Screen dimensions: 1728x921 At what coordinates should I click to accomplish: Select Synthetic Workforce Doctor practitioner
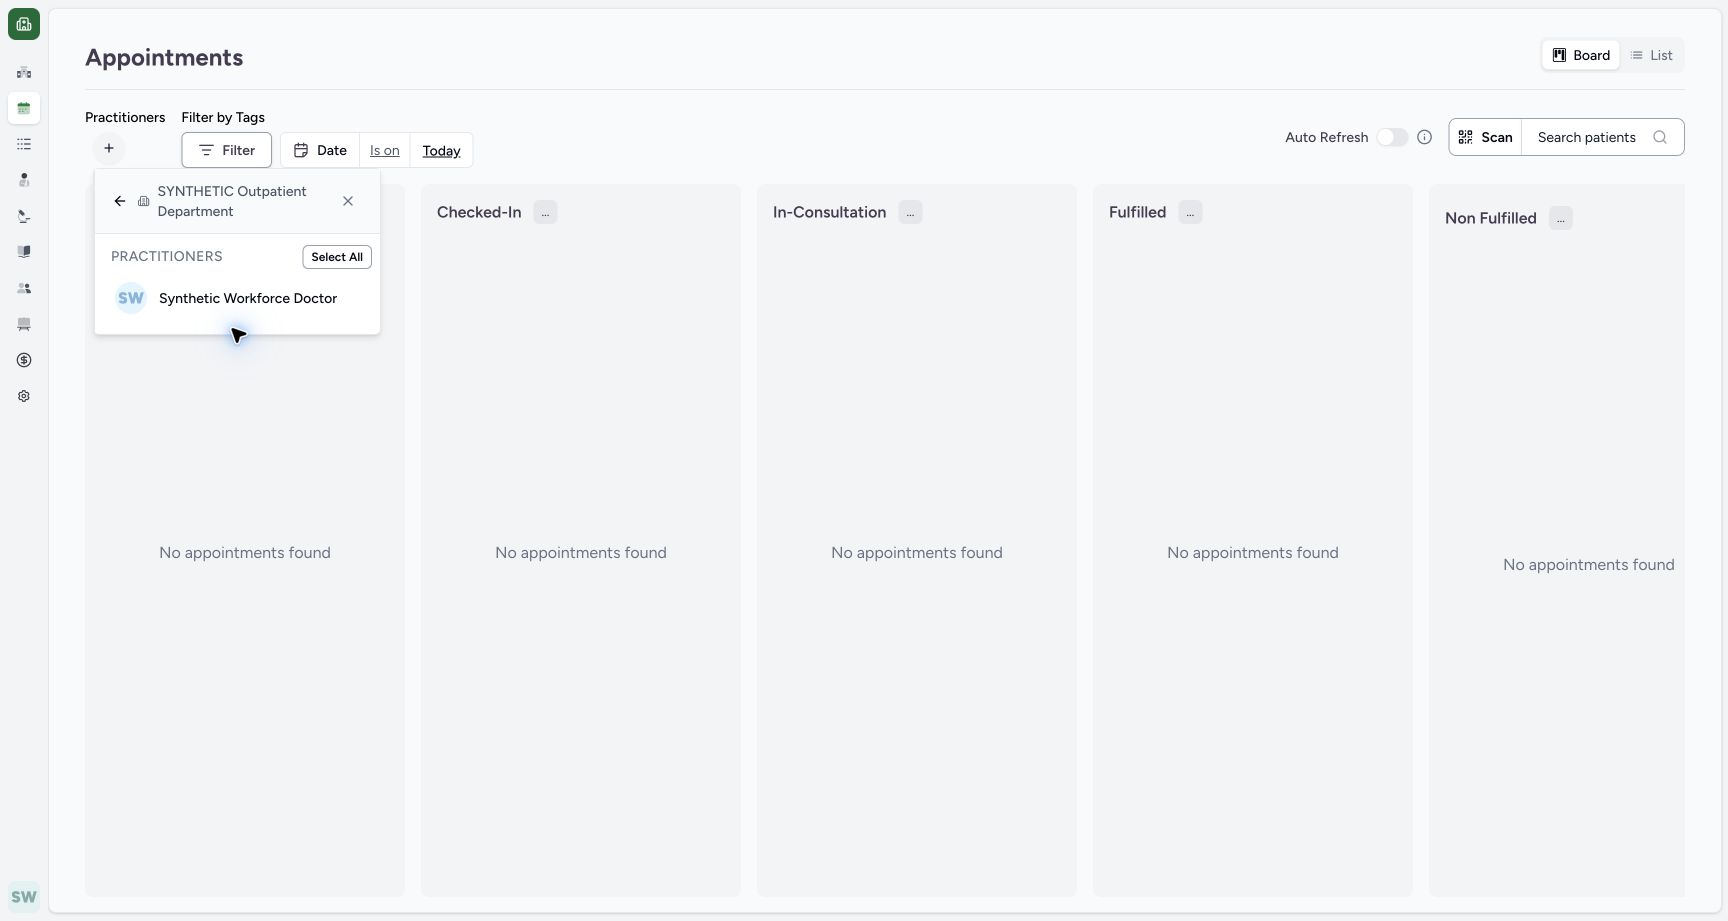[237, 298]
